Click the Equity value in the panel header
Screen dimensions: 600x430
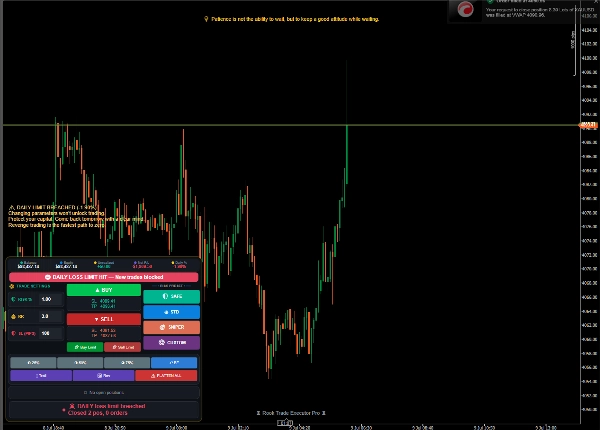(x=66, y=266)
